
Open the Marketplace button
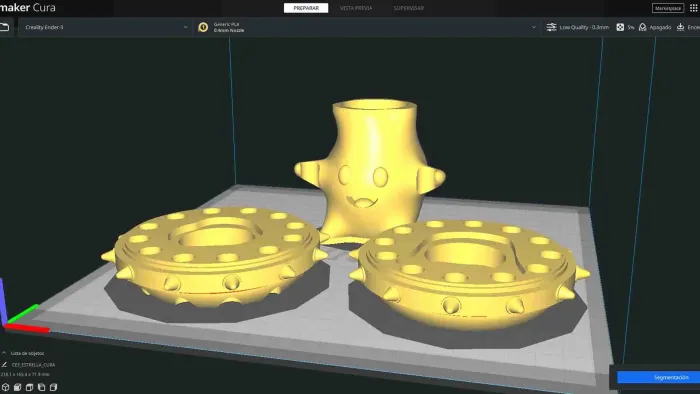pyautogui.click(x=668, y=8)
